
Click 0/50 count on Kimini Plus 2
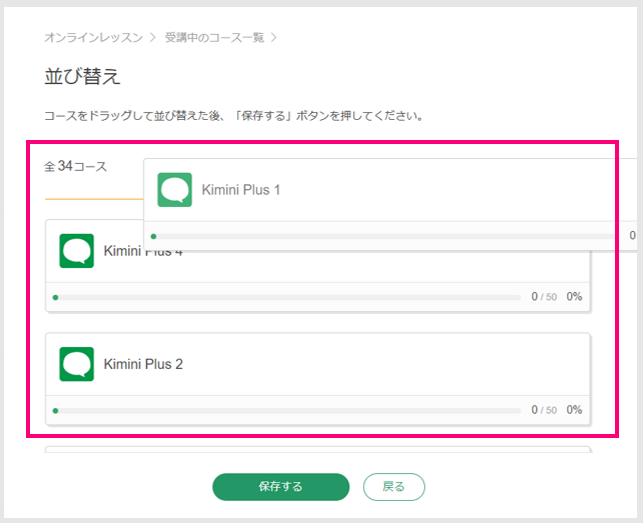[x=544, y=410]
